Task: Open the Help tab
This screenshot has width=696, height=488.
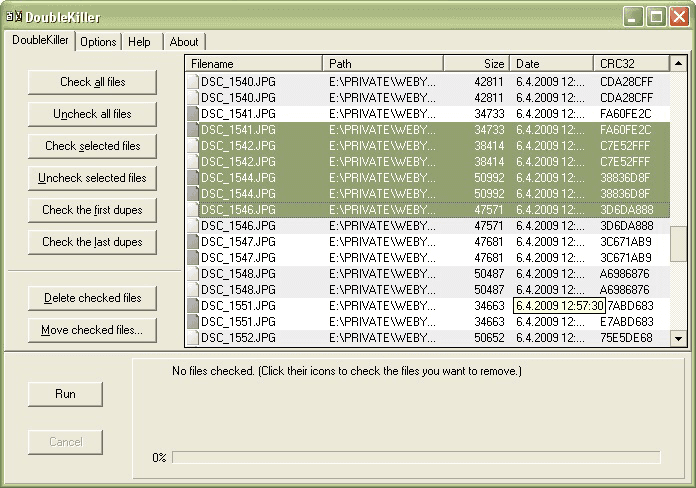Action: pos(139,42)
